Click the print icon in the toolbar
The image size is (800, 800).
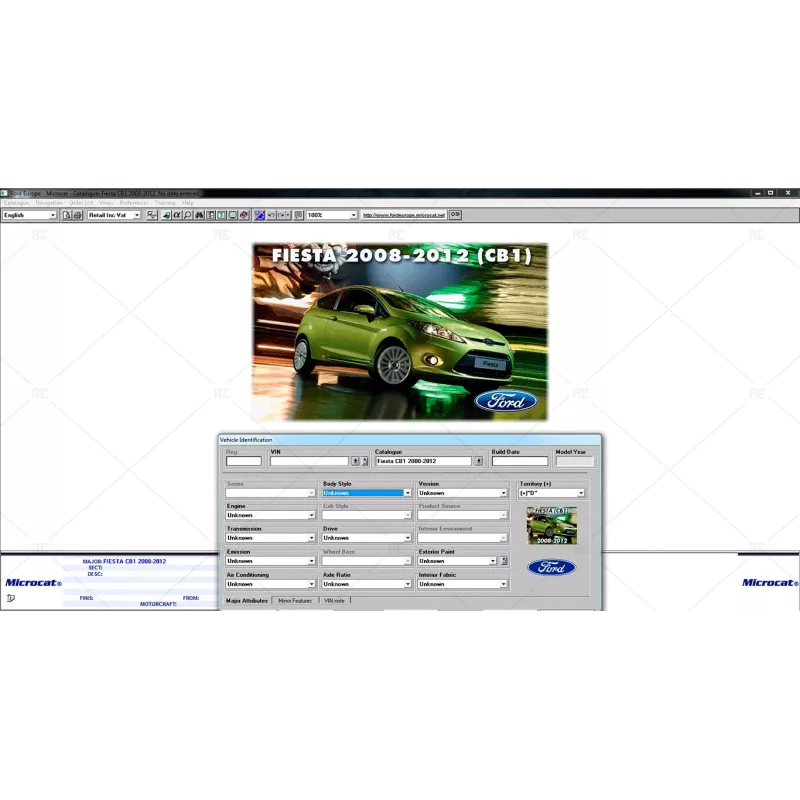(77, 215)
